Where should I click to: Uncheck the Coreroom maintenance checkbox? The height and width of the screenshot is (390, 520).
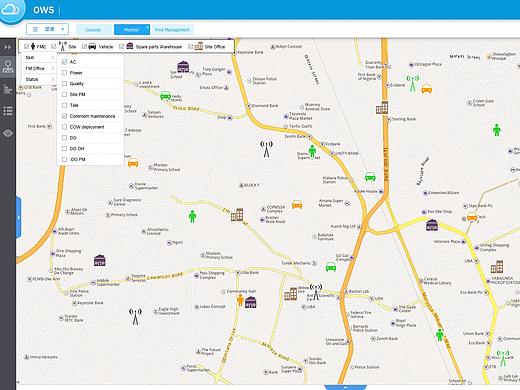[x=64, y=116]
